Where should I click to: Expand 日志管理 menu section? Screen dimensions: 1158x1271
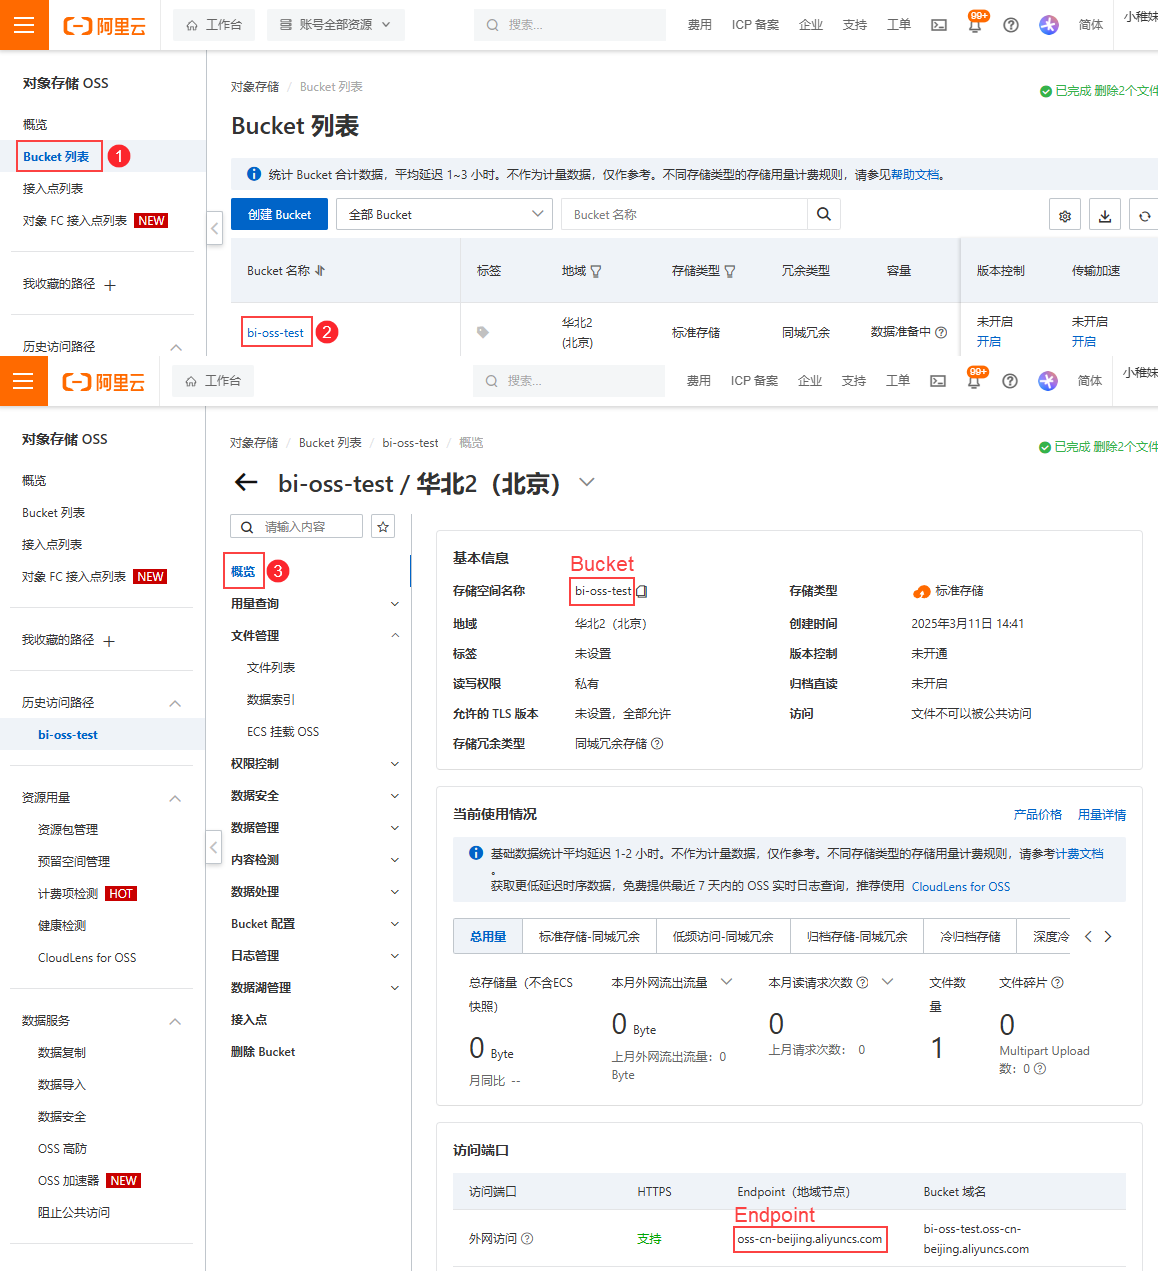pyautogui.click(x=395, y=956)
